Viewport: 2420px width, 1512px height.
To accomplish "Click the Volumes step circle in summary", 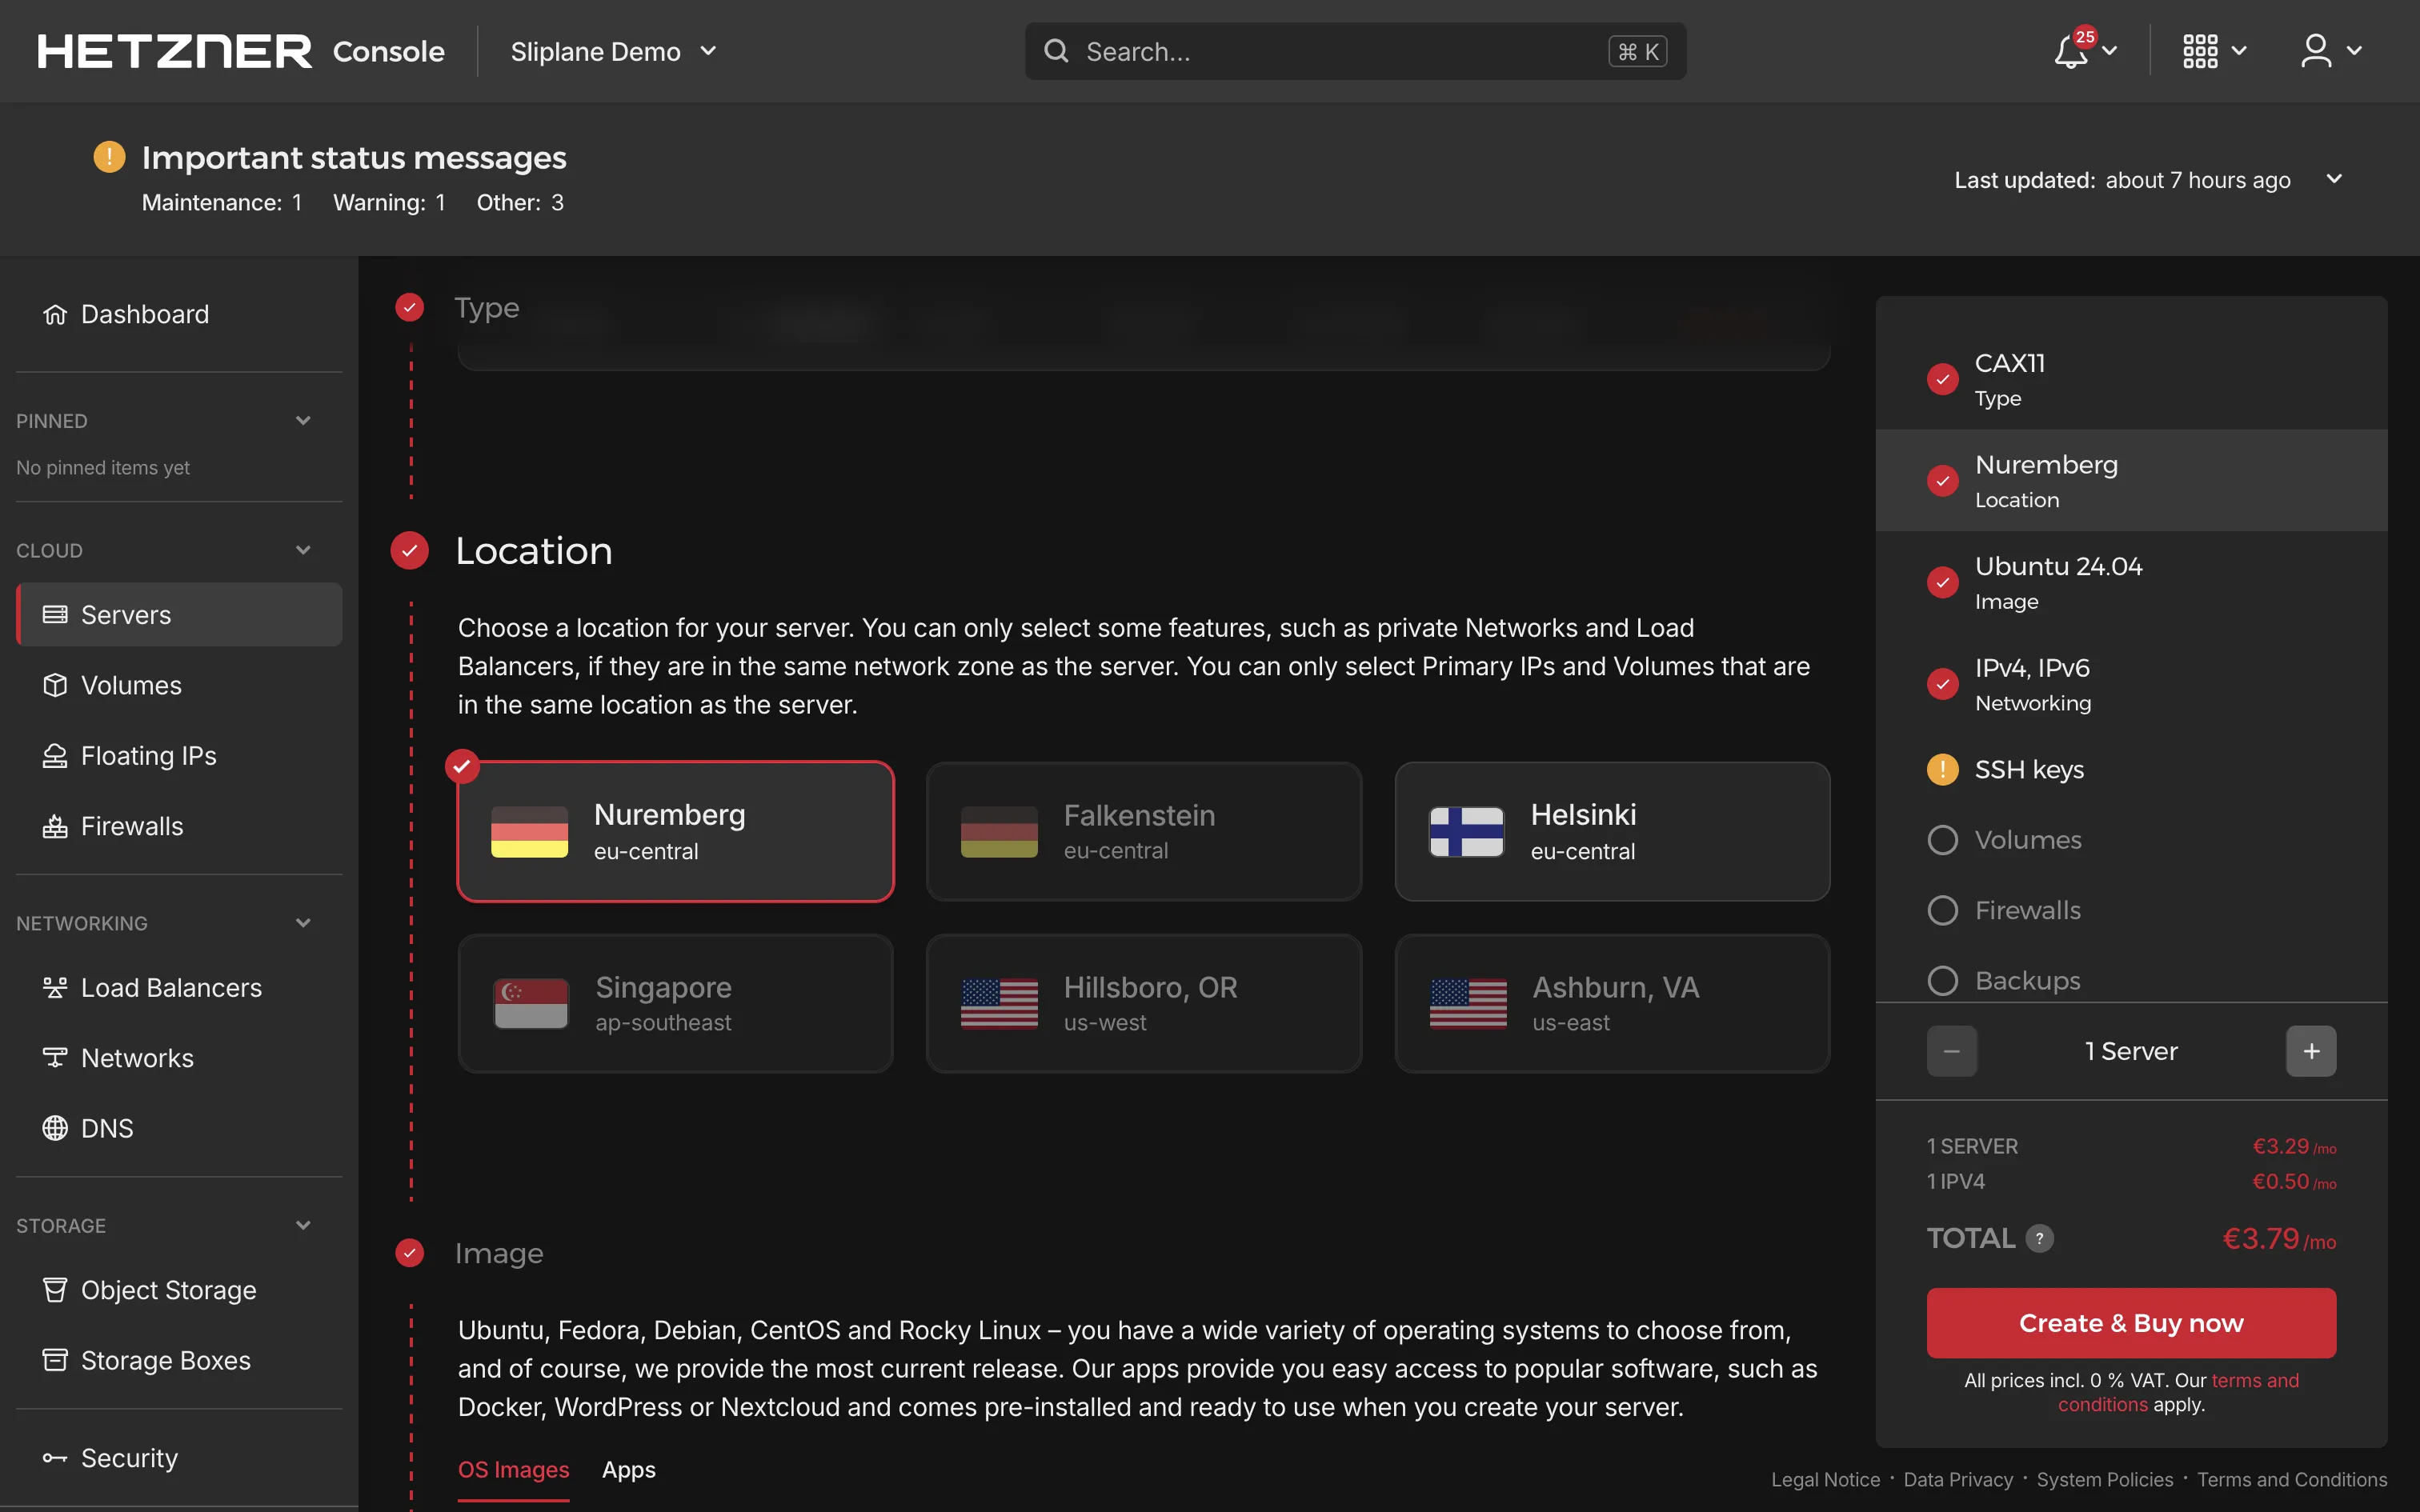I will [x=1942, y=840].
